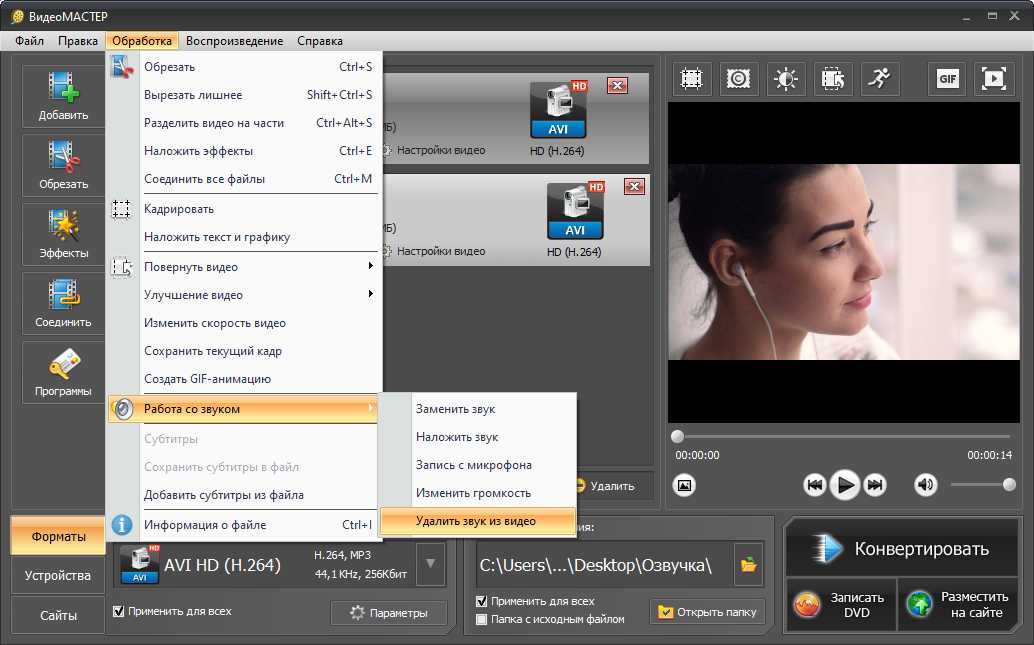
Task: Open the output format dropdown arrow
Action: point(431,564)
